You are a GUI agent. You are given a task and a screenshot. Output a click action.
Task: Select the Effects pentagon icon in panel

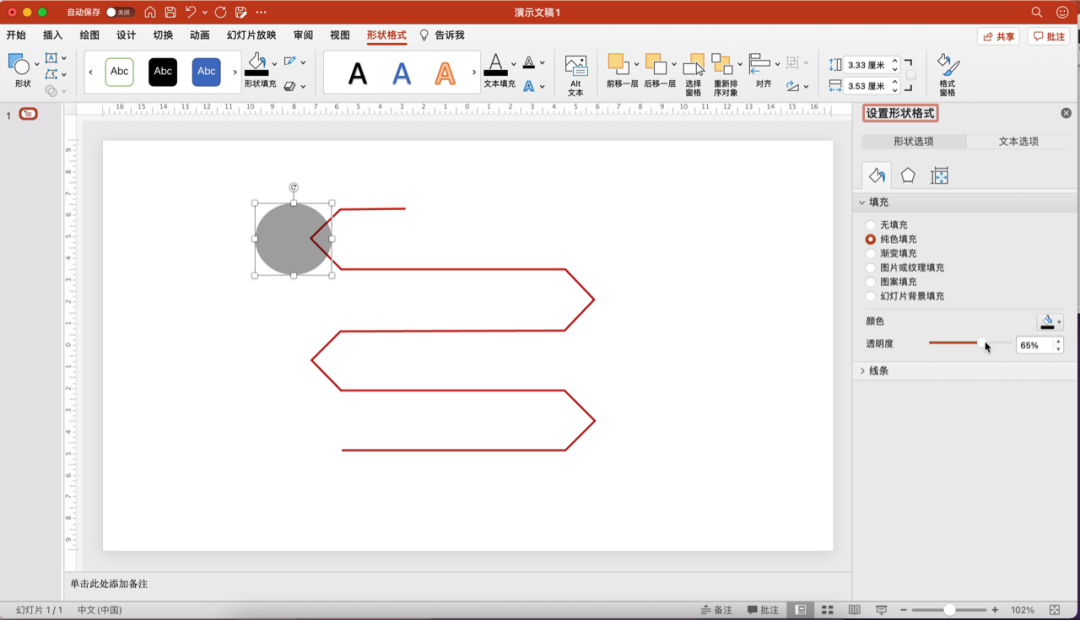coord(907,176)
